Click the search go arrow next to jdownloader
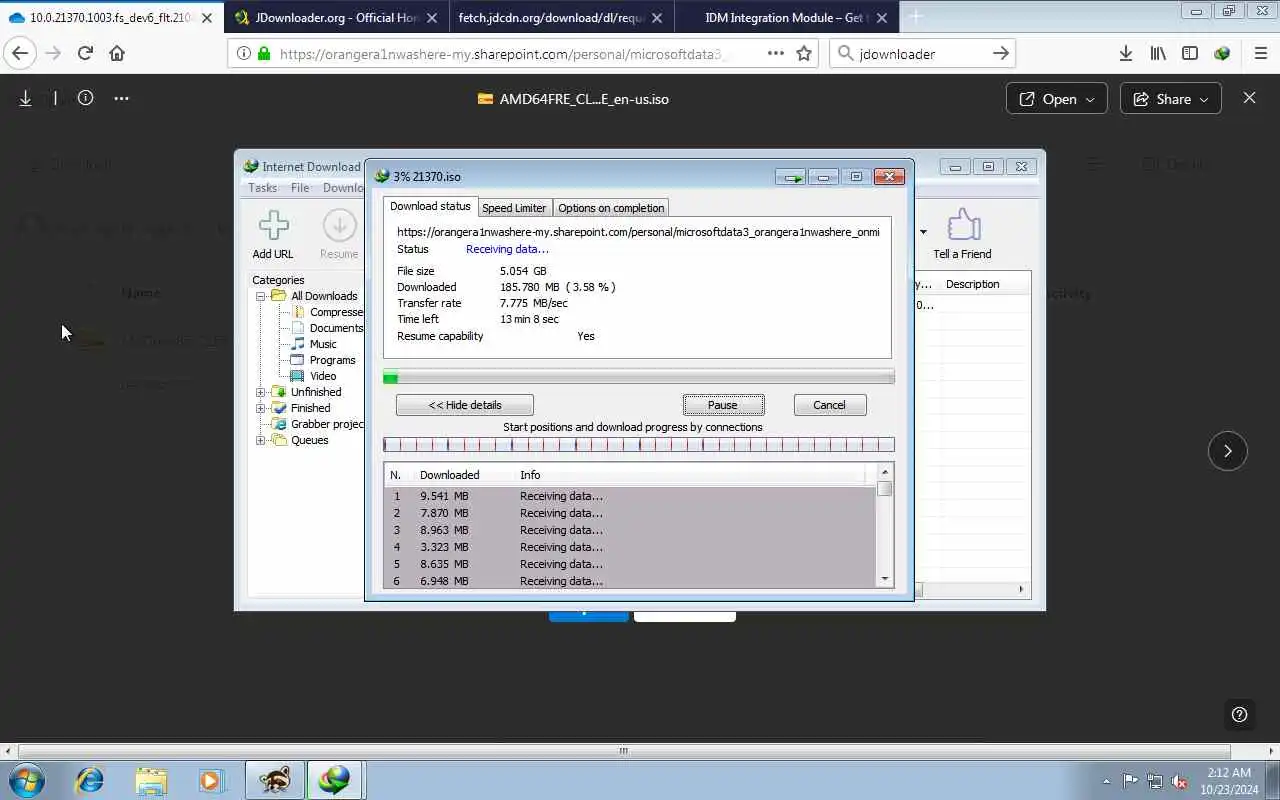This screenshot has width=1280, height=800. tap(1000, 54)
